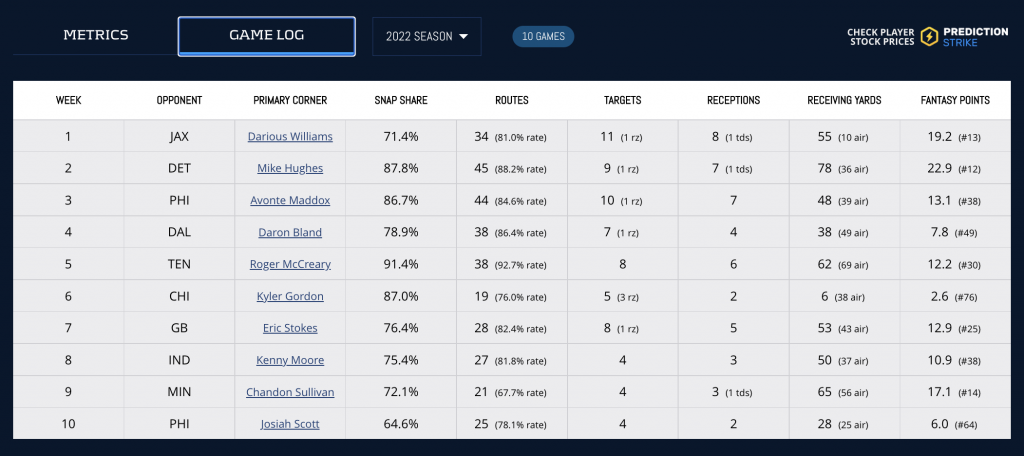Click the Targets column header
Viewport: 1024px width, 456px height.
click(x=622, y=101)
